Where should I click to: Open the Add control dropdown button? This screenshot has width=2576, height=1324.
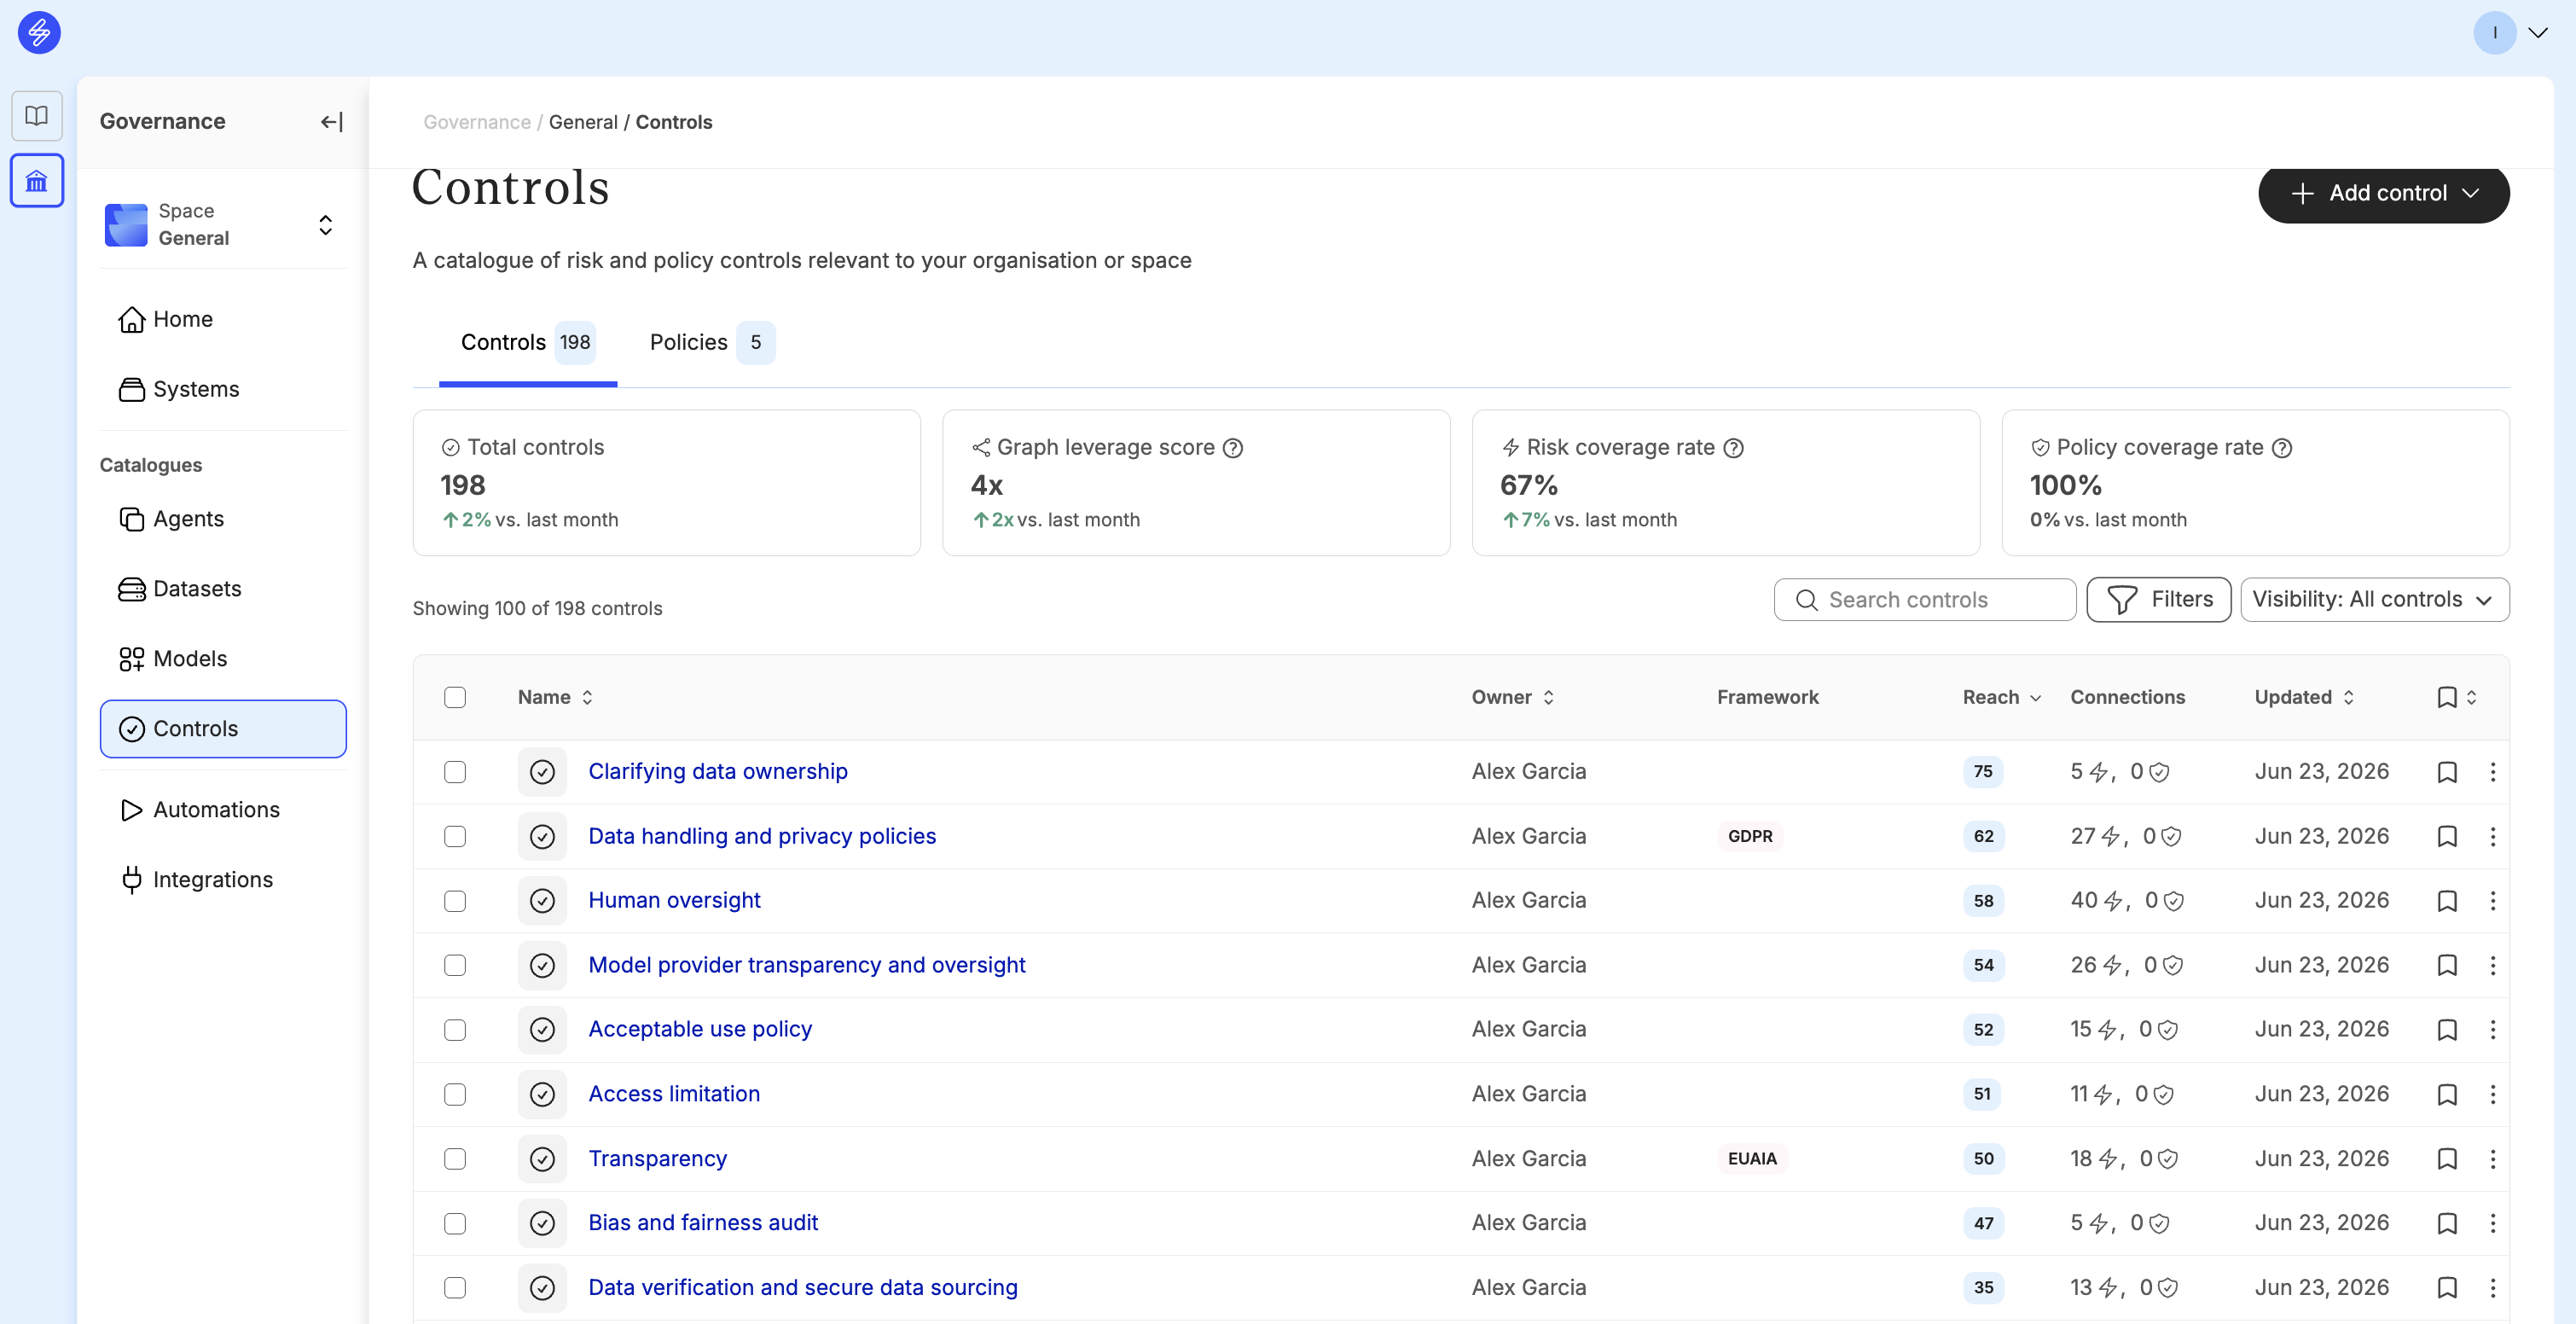pos(2383,193)
